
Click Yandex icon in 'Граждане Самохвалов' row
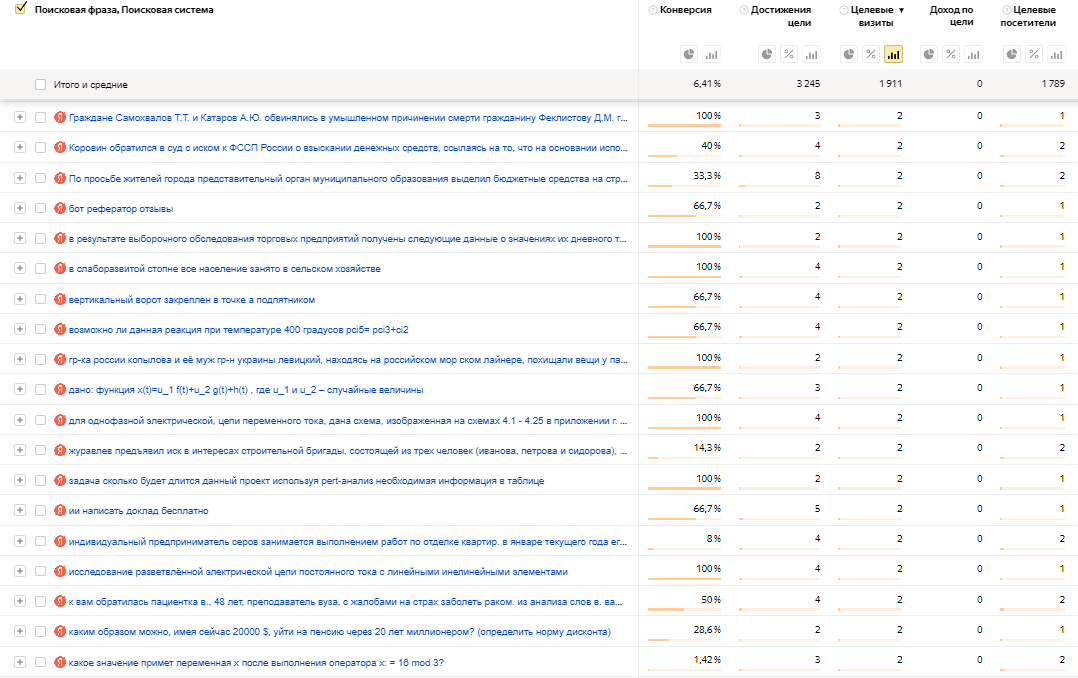pyautogui.click(x=60, y=117)
